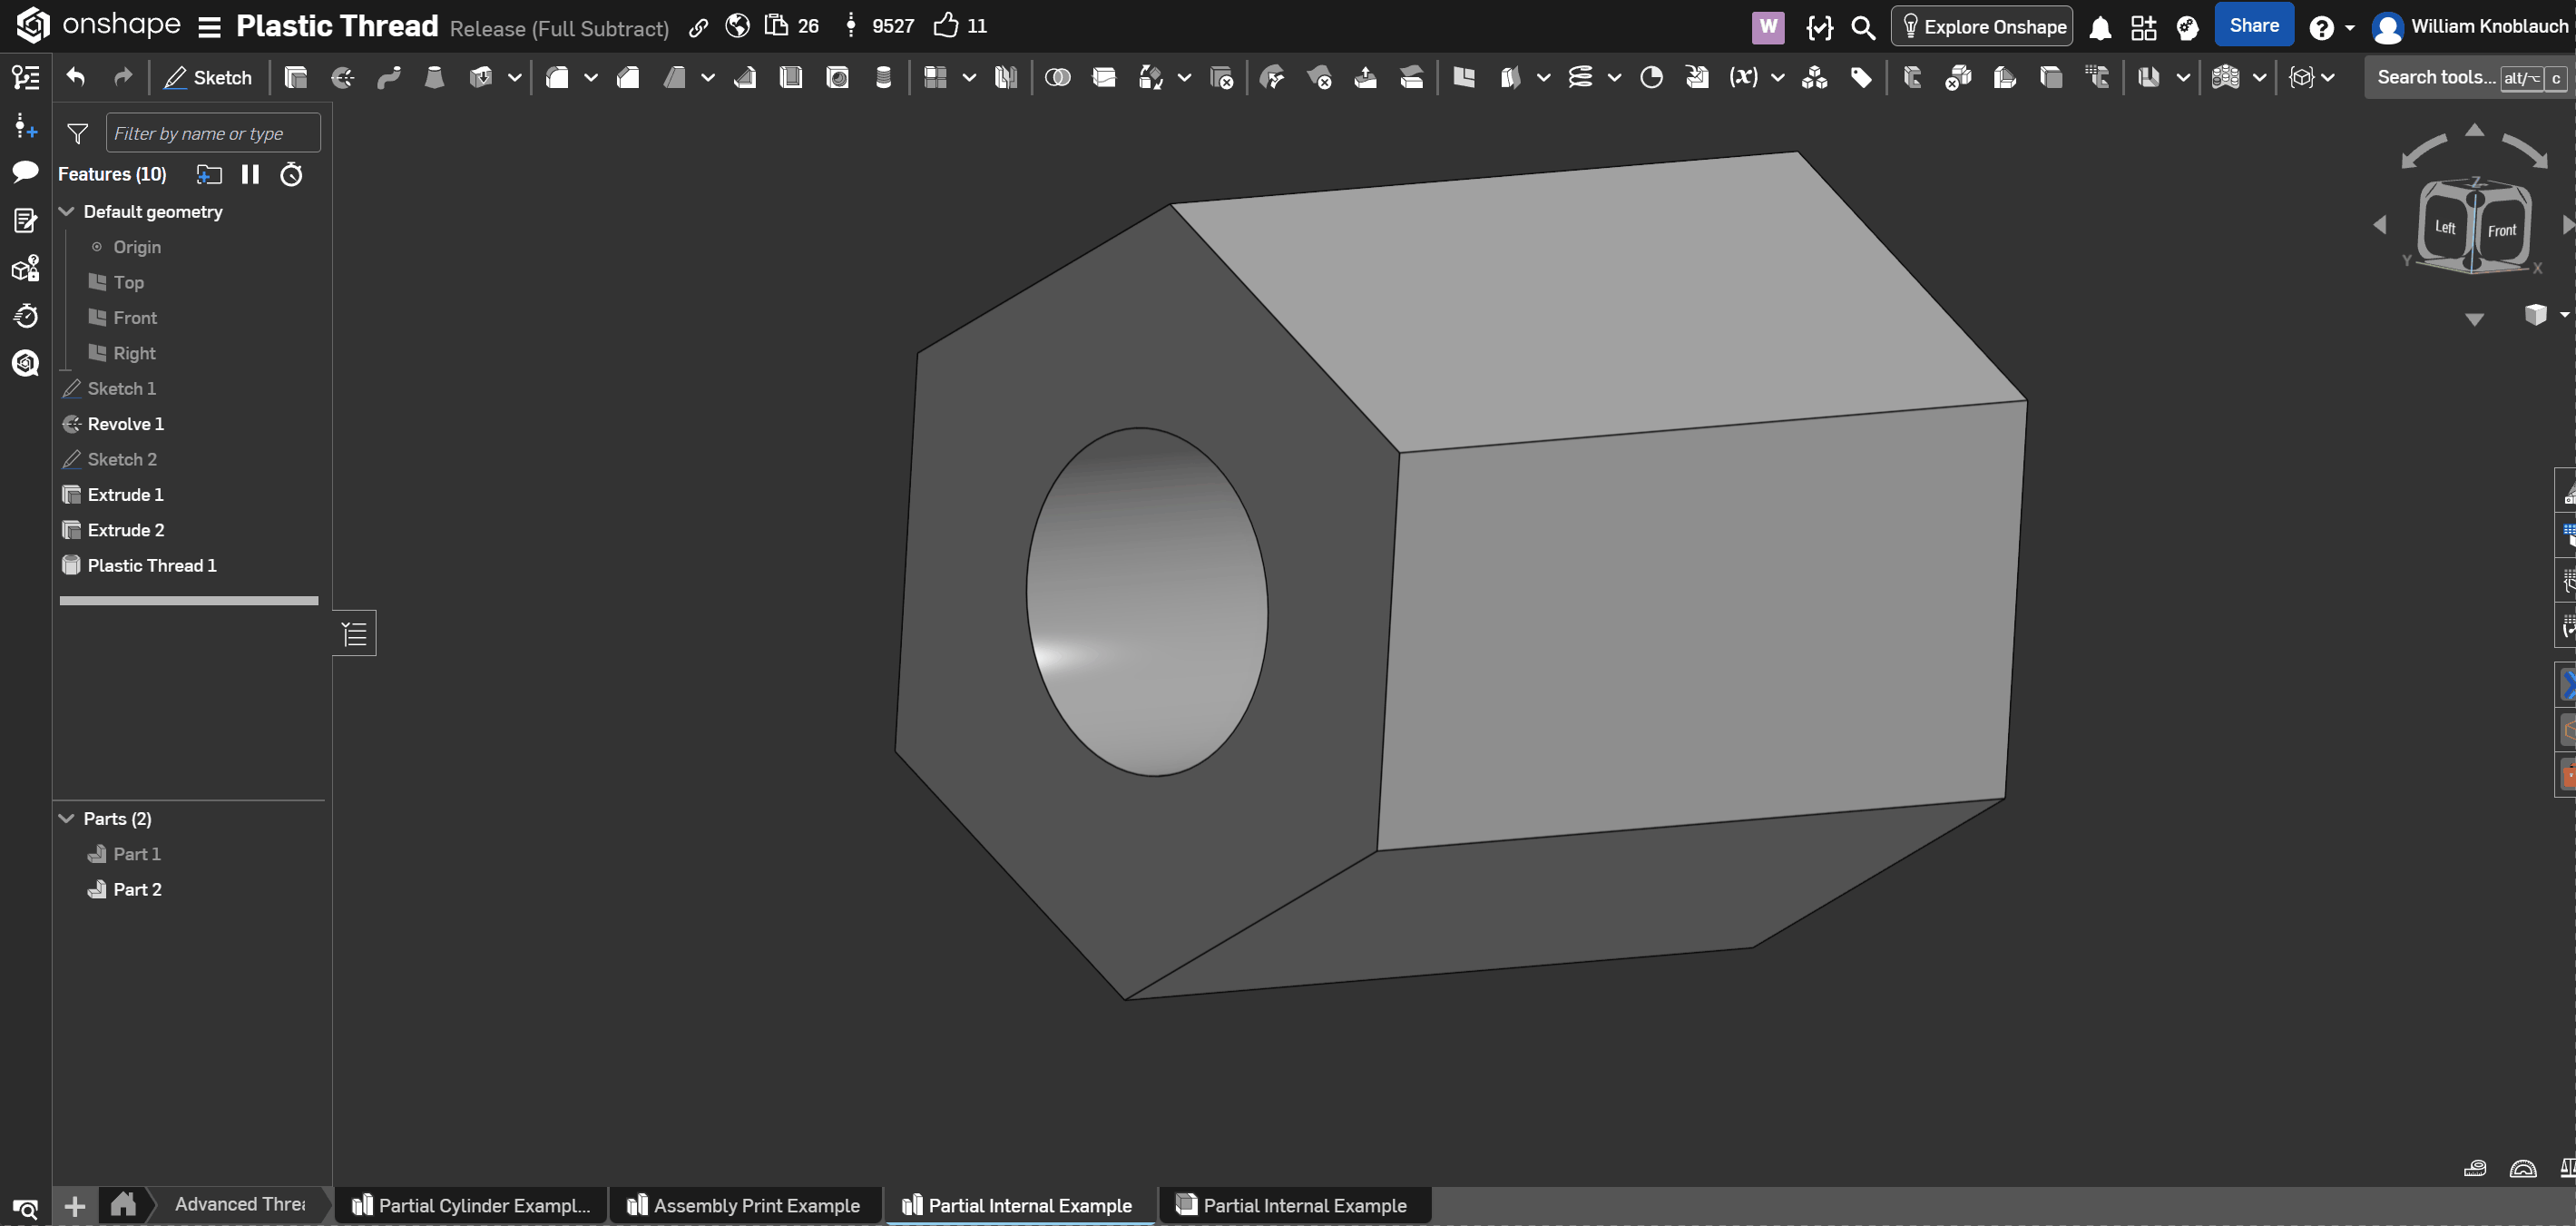
Task: Click the Filter by name or type field
Action: click(x=212, y=133)
